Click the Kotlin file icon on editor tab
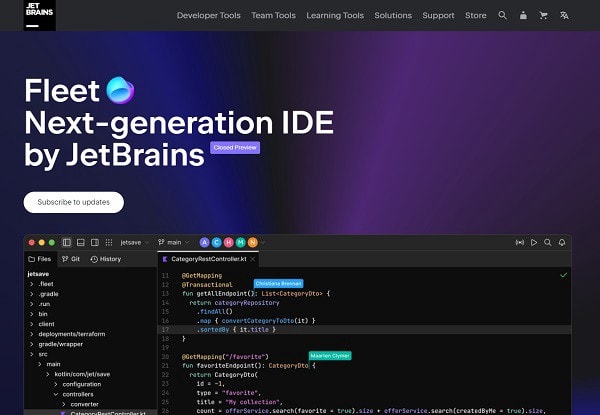Image resolution: width=600 pixels, height=415 pixels. [165, 259]
